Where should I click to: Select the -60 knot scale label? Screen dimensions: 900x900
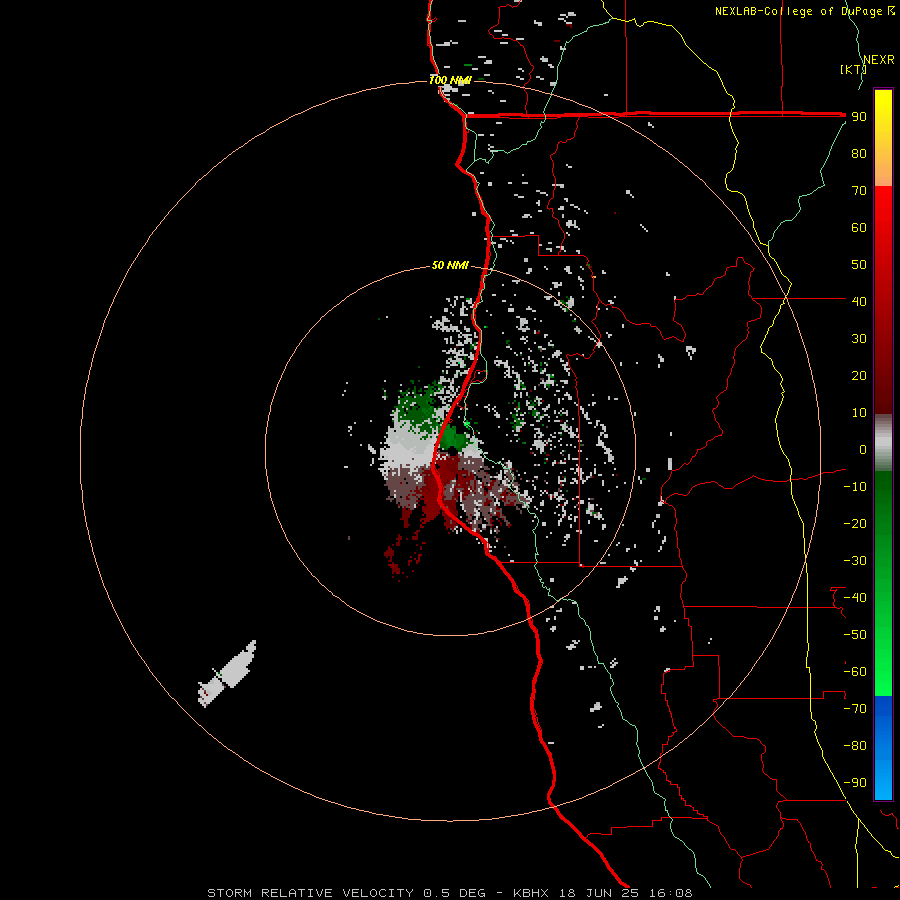click(855, 672)
